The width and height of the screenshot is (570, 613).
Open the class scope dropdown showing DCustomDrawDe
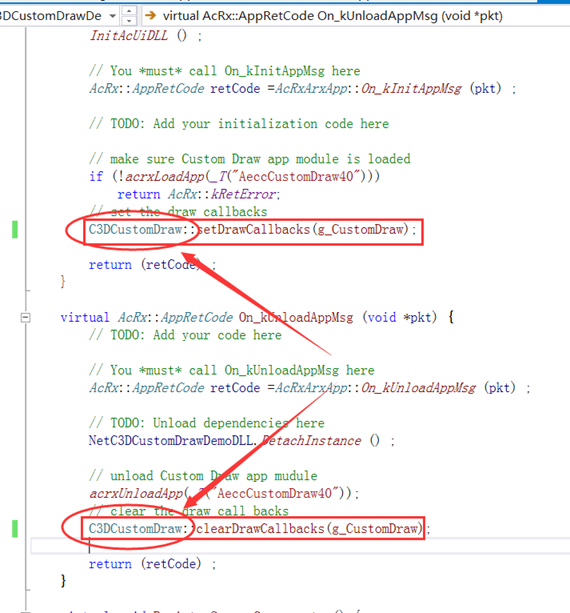(x=59, y=16)
